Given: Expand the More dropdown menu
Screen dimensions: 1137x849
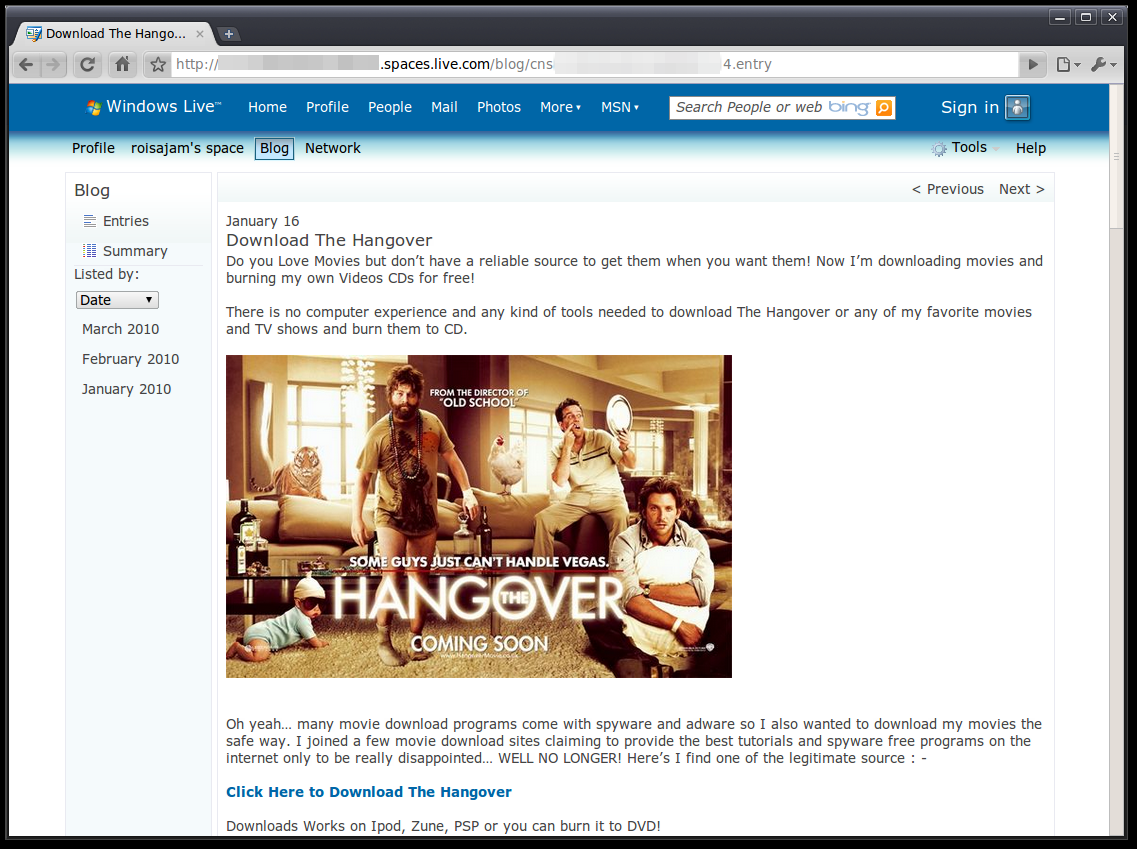Looking at the screenshot, I should pyautogui.click(x=561, y=107).
